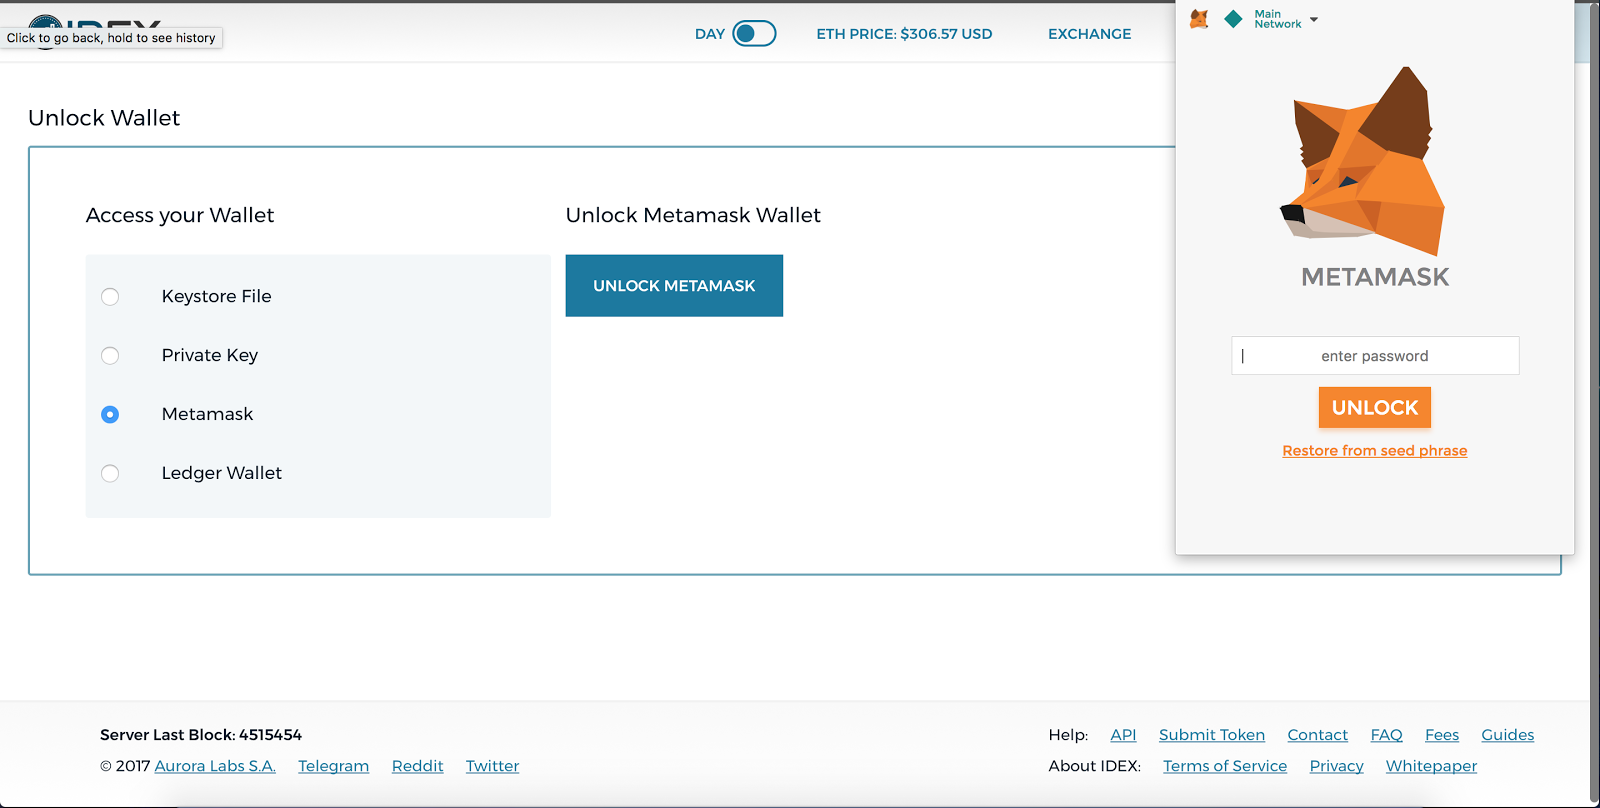Open Restore from seed phrase link

(1375, 451)
